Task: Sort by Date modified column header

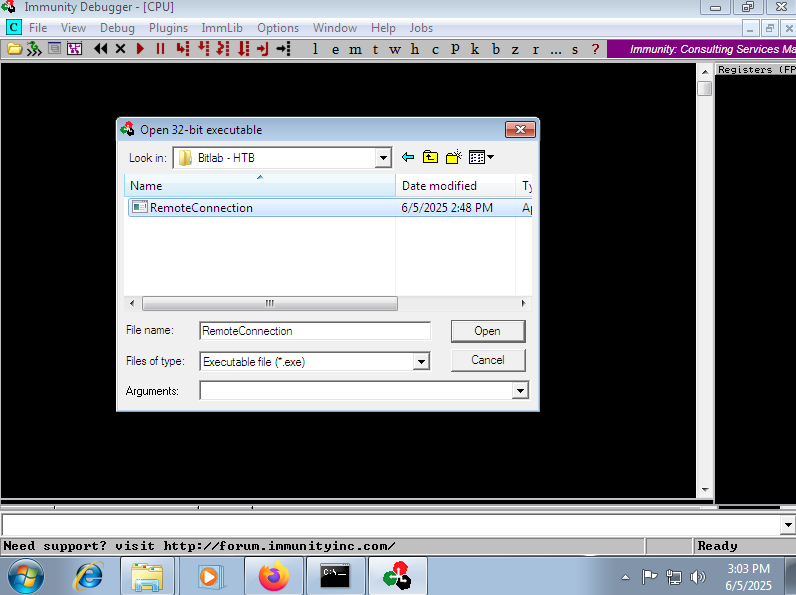Action: point(455,186)
